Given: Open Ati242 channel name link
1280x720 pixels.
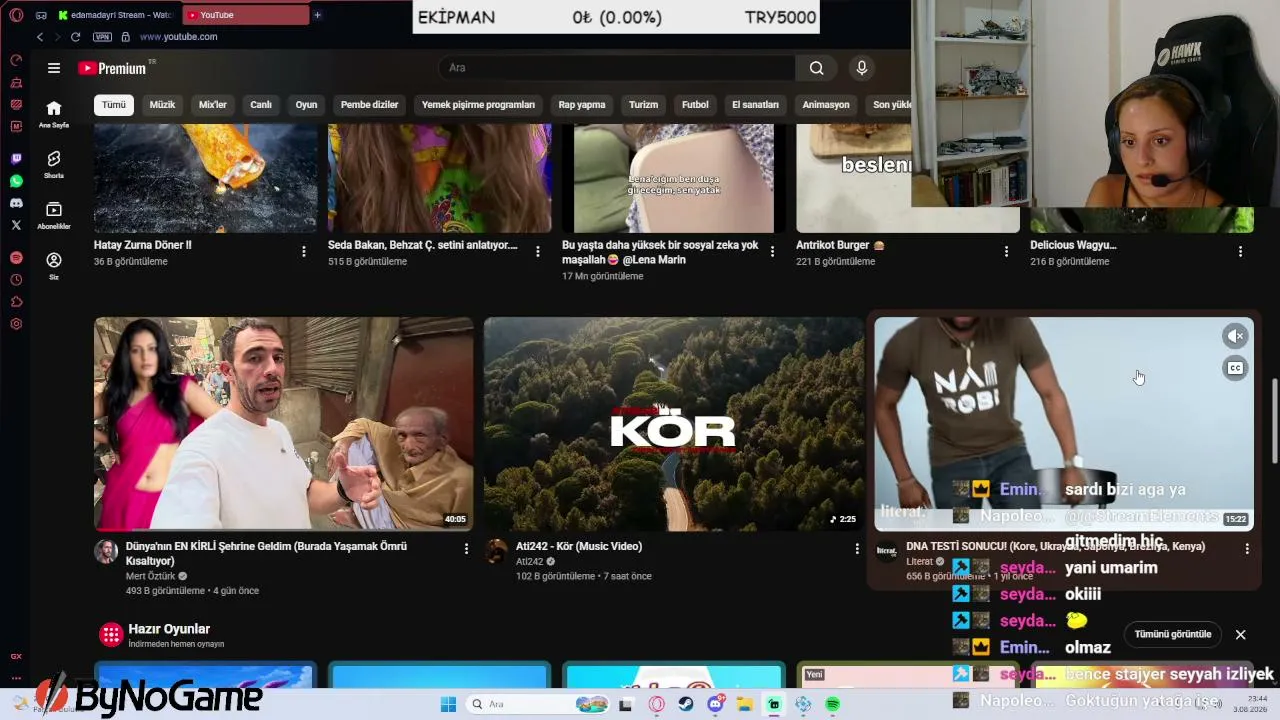Looking at the screenshot, I should pyautogui.click(x=529, y=562).
